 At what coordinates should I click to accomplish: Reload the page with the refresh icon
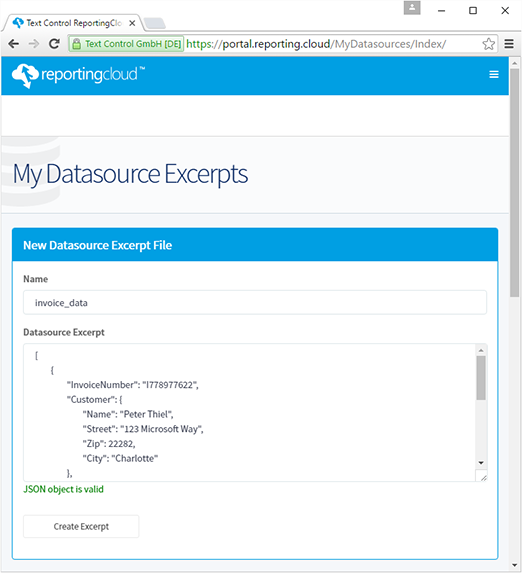pyautogui.click(x=54, y=44)
